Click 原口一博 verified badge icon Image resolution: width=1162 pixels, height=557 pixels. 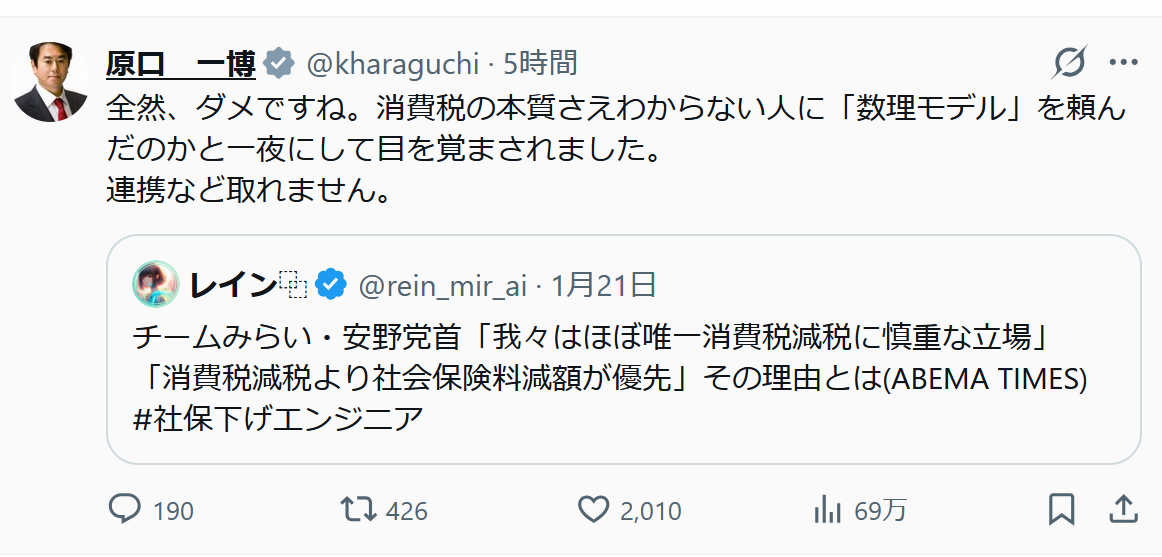pos(279,64)
